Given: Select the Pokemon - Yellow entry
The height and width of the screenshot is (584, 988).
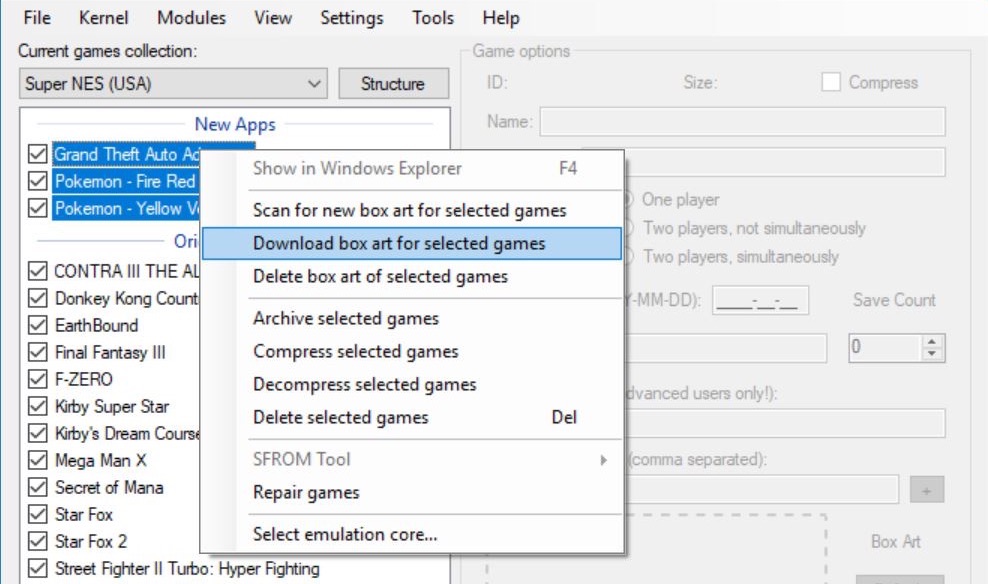Looking at the screenshot, I should click(x=127, y=208).
